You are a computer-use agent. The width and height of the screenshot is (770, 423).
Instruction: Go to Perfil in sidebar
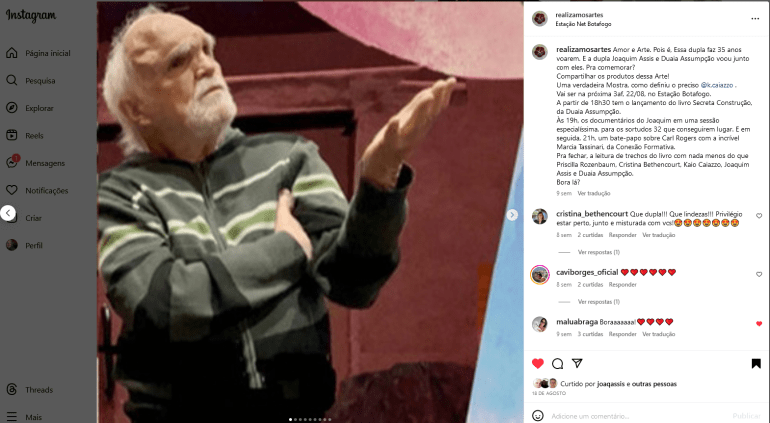pos(25,245)
